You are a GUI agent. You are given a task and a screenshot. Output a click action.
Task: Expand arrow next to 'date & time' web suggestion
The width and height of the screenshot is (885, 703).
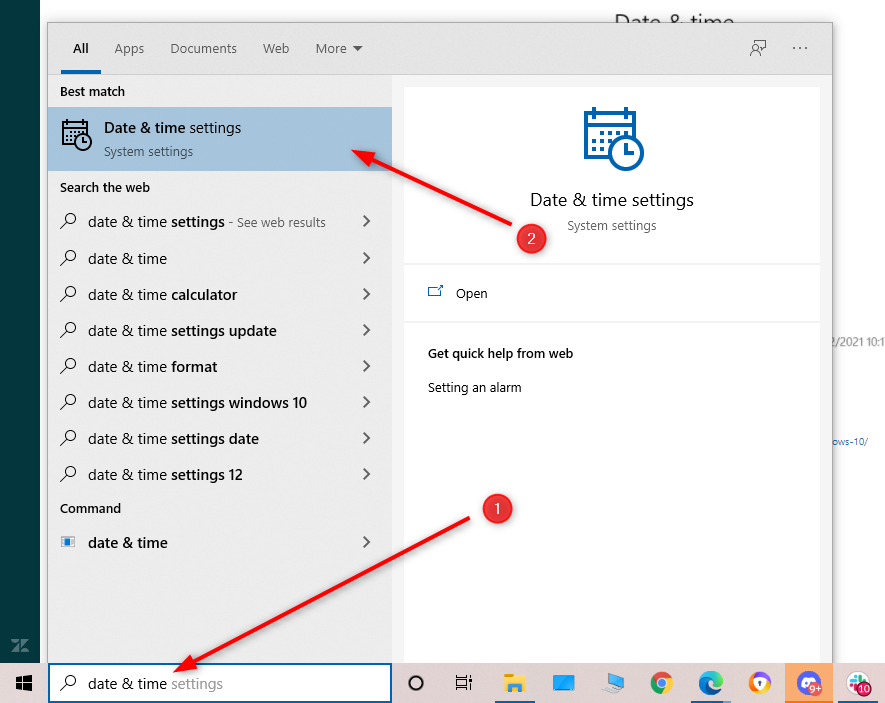coord(366,258)
